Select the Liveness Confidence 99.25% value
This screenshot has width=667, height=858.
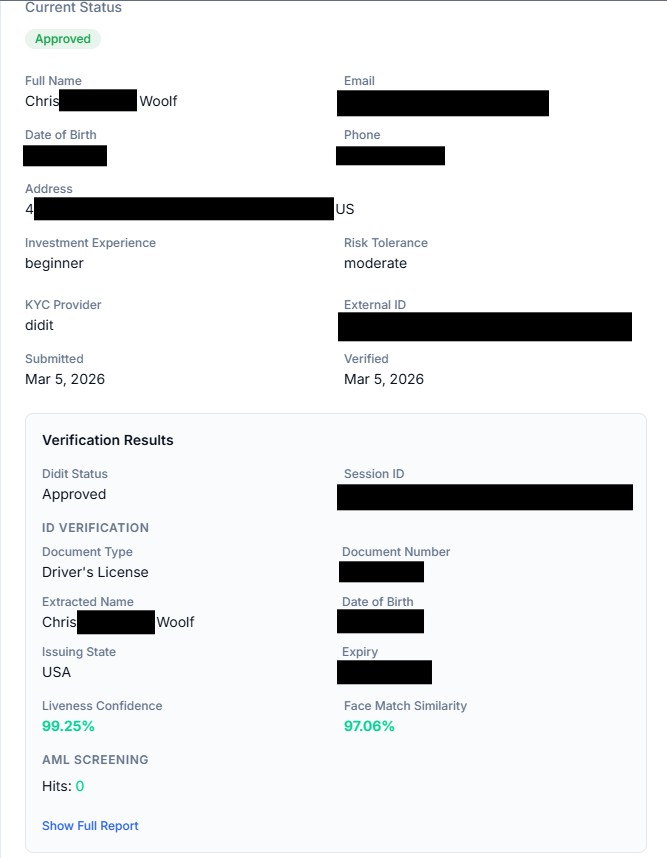(68, 726)
